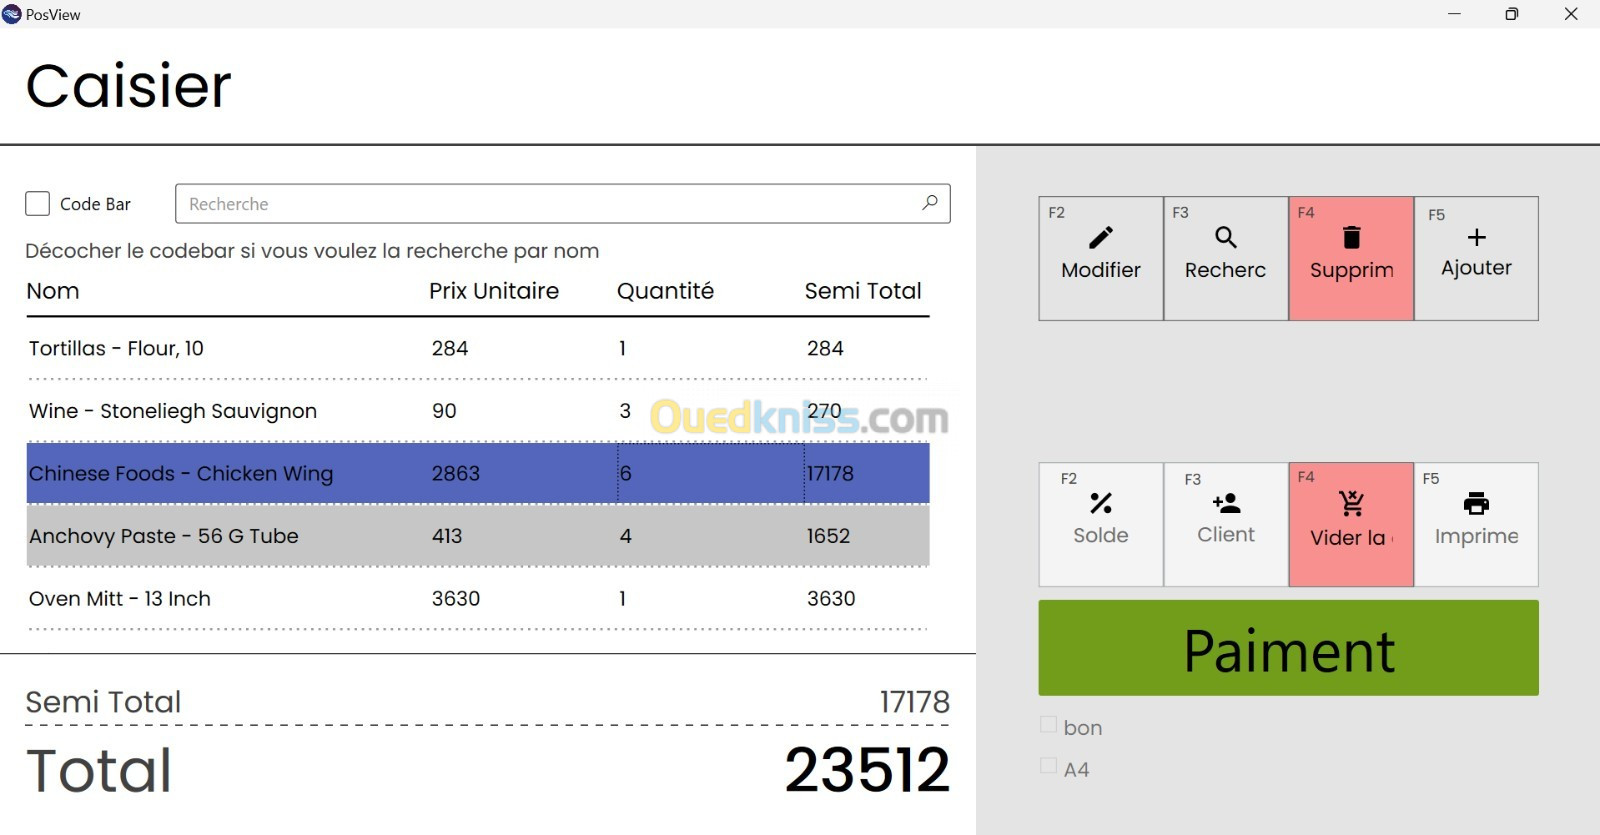Minimize the PosView window

(1454, 14)
